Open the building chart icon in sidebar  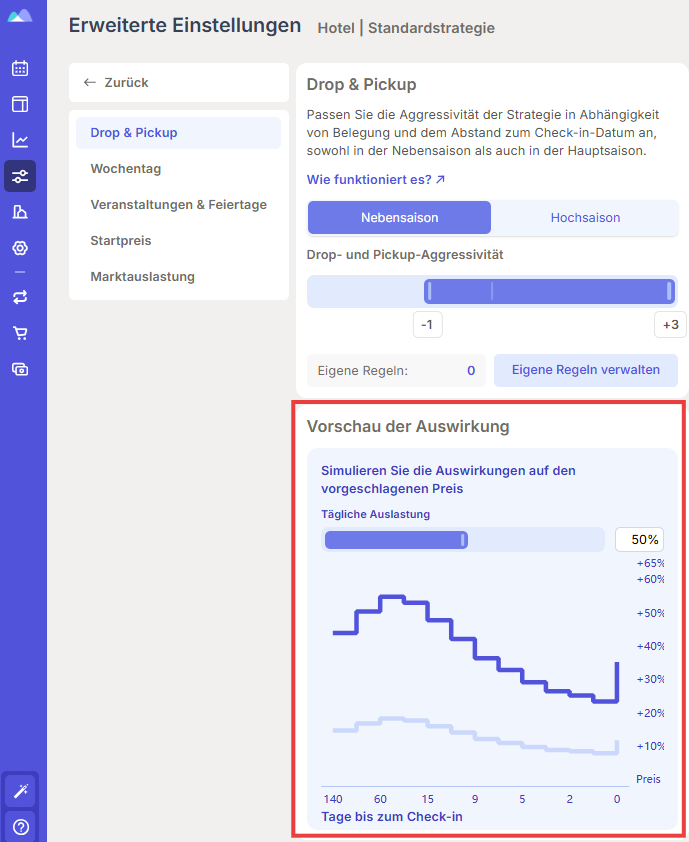(x=20, y=212)
